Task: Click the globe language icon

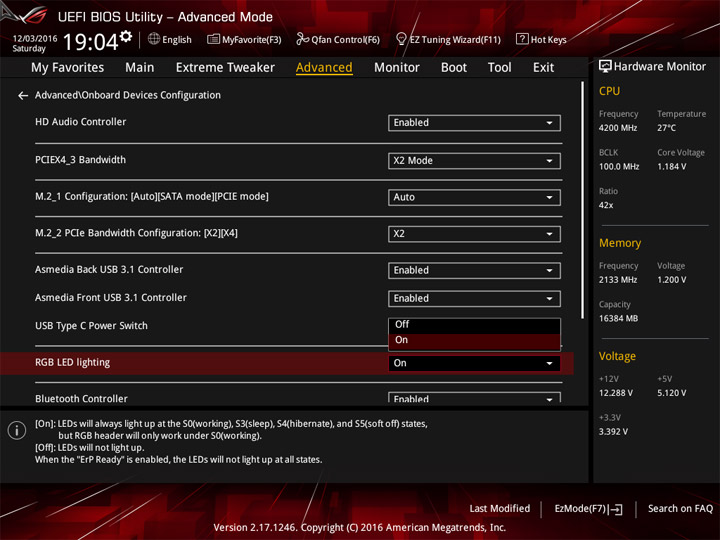Action: click(154, 39)
